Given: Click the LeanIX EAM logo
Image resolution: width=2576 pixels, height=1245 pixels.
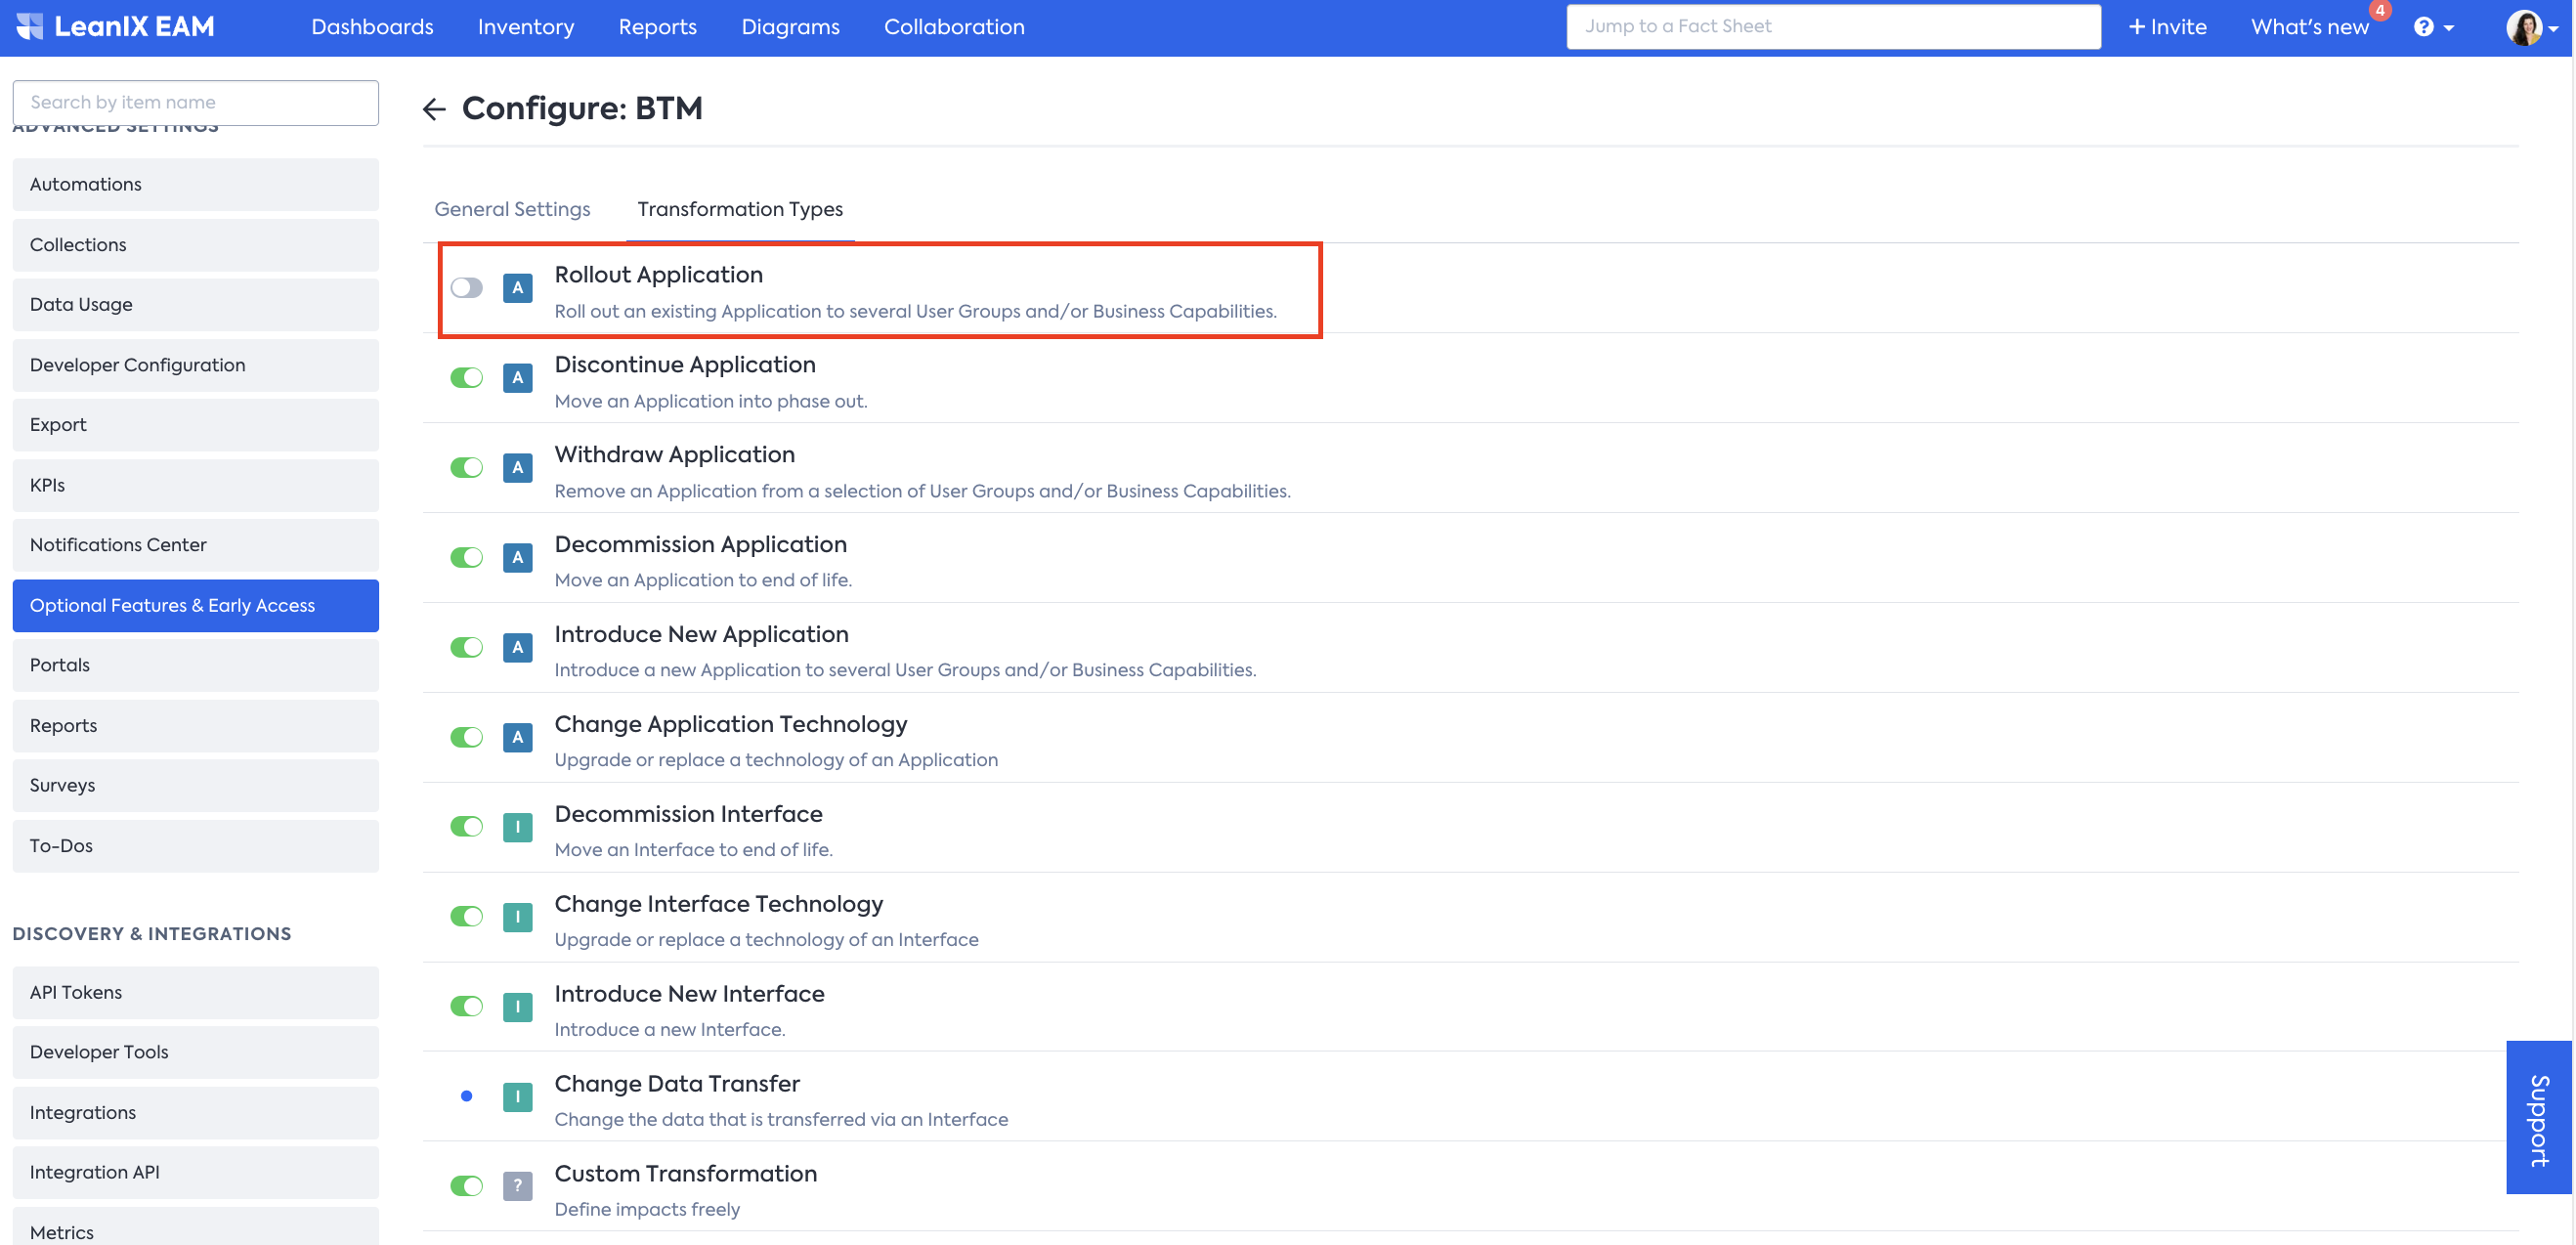Looking at the screenshot, I should 116,27.
